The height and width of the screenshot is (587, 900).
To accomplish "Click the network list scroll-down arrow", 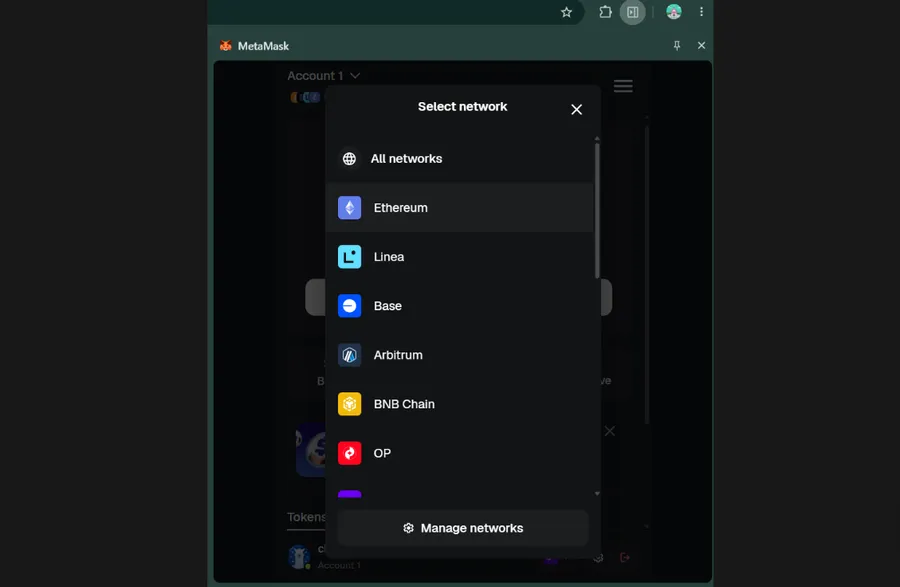I will point(597,493).
